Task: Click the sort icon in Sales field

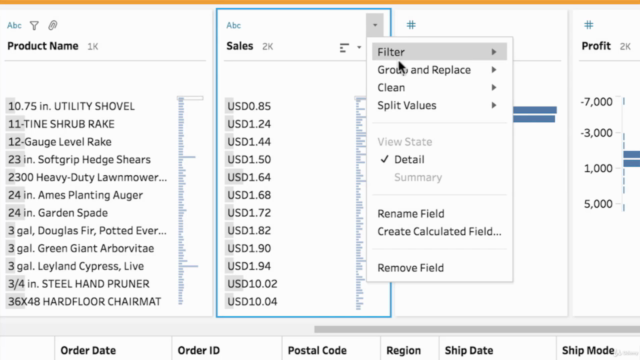Action: pos(344,48)
